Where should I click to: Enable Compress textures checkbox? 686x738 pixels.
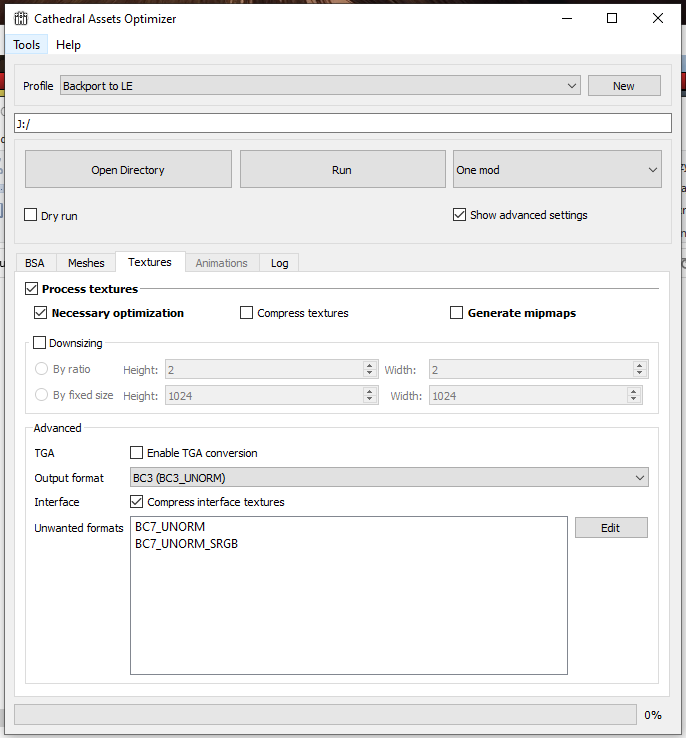pos(246,313)
